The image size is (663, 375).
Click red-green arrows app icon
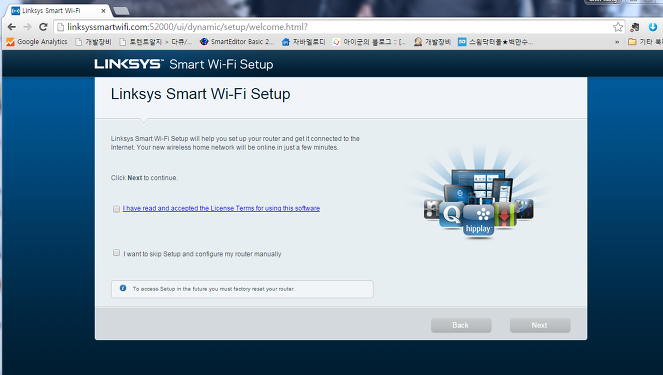pos(504,215)
